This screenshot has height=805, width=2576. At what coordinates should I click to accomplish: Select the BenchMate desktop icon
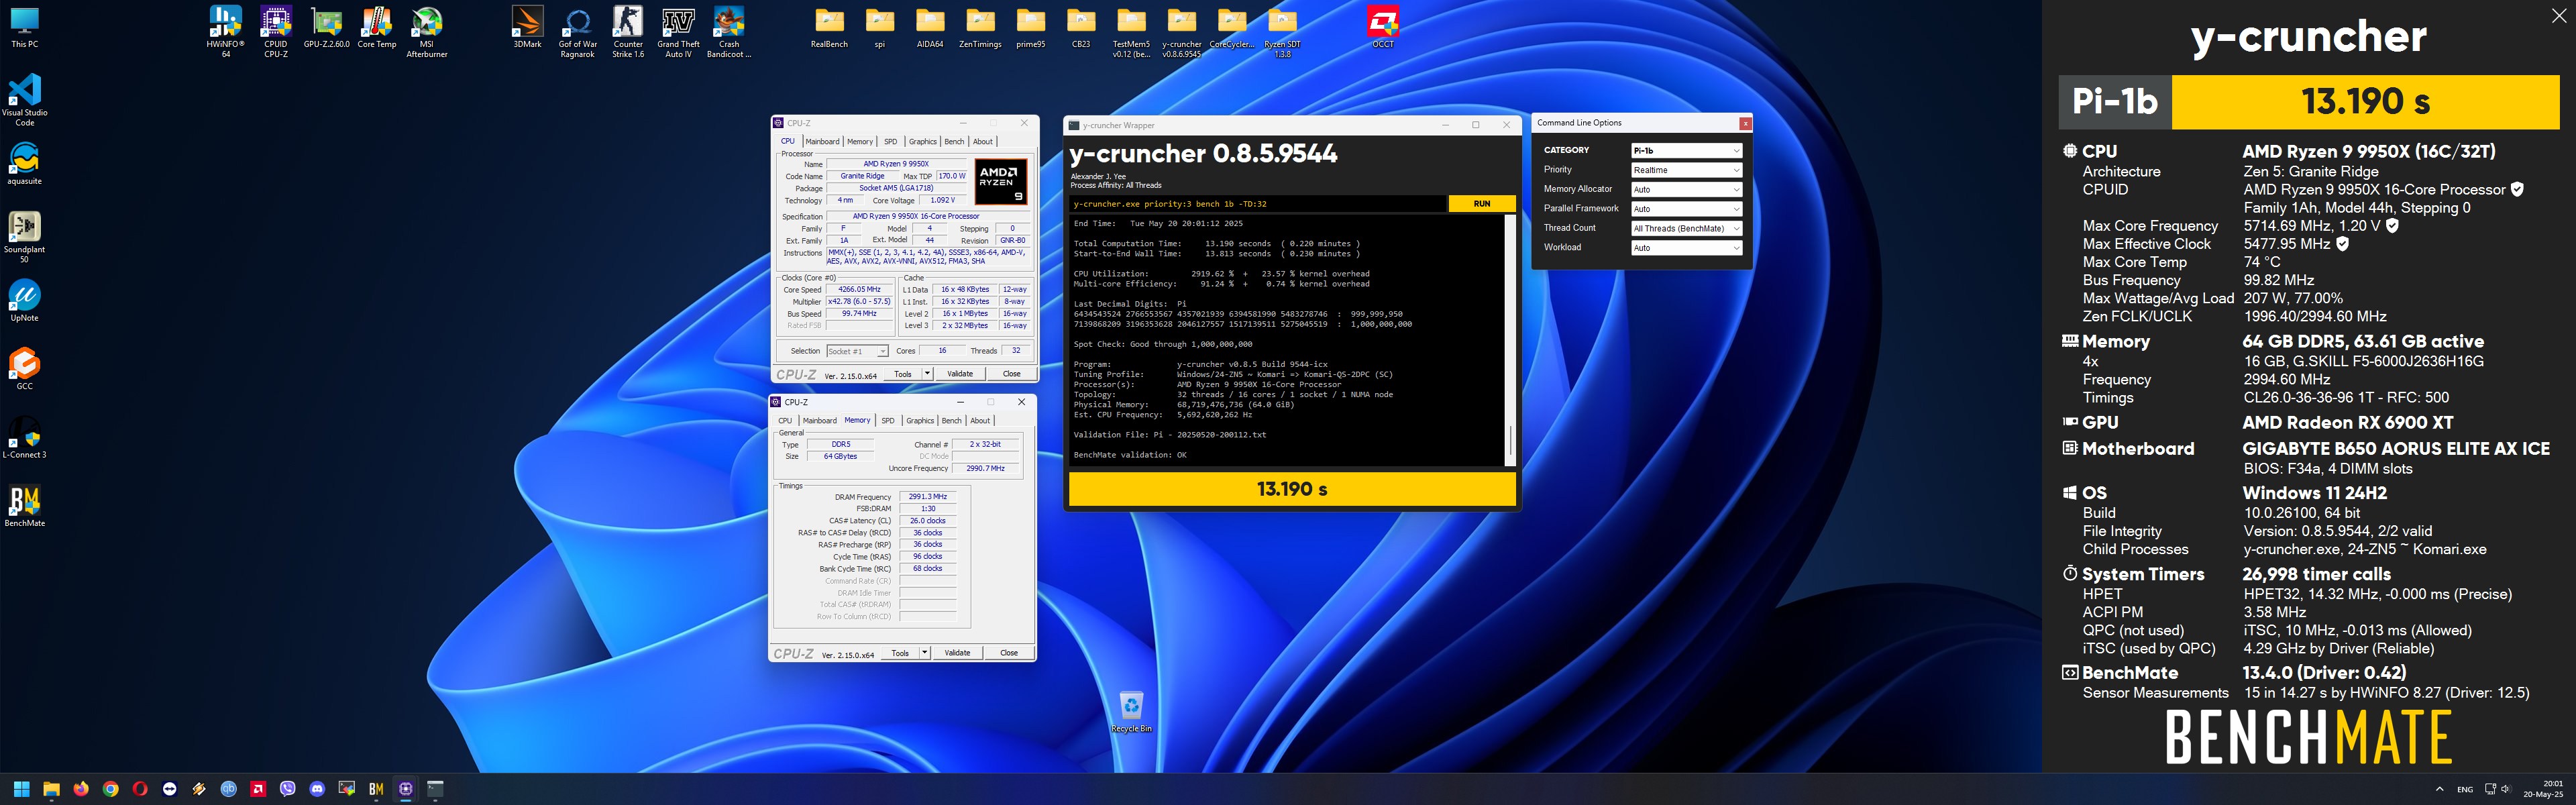[25, 505]
